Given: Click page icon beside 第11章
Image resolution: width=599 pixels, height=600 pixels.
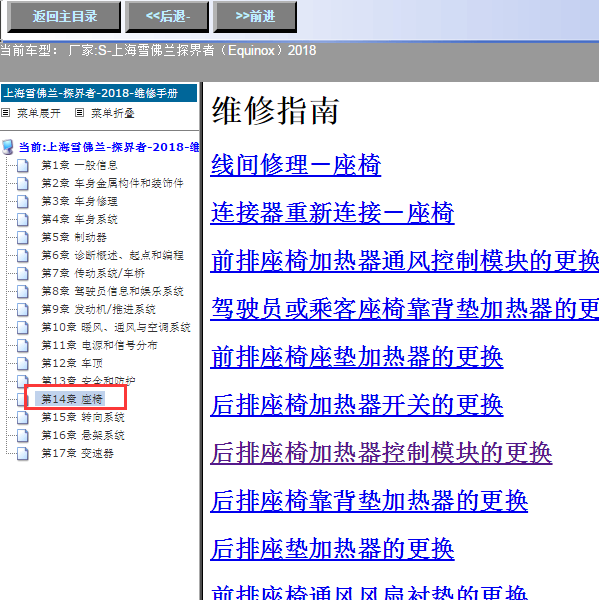Looking at the screenshot, I should tap(23, 346).
